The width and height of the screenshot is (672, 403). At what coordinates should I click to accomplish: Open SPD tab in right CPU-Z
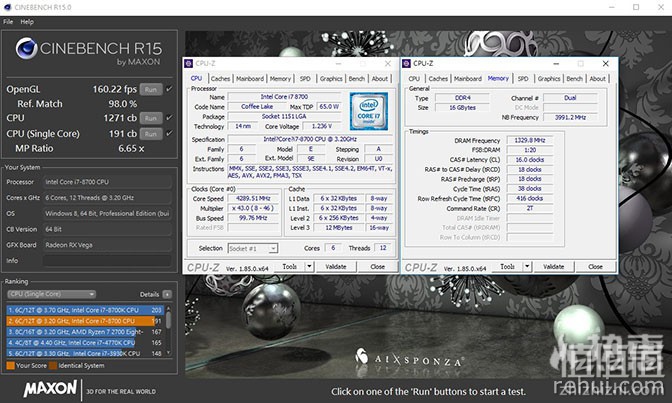(x=523, y=78)
